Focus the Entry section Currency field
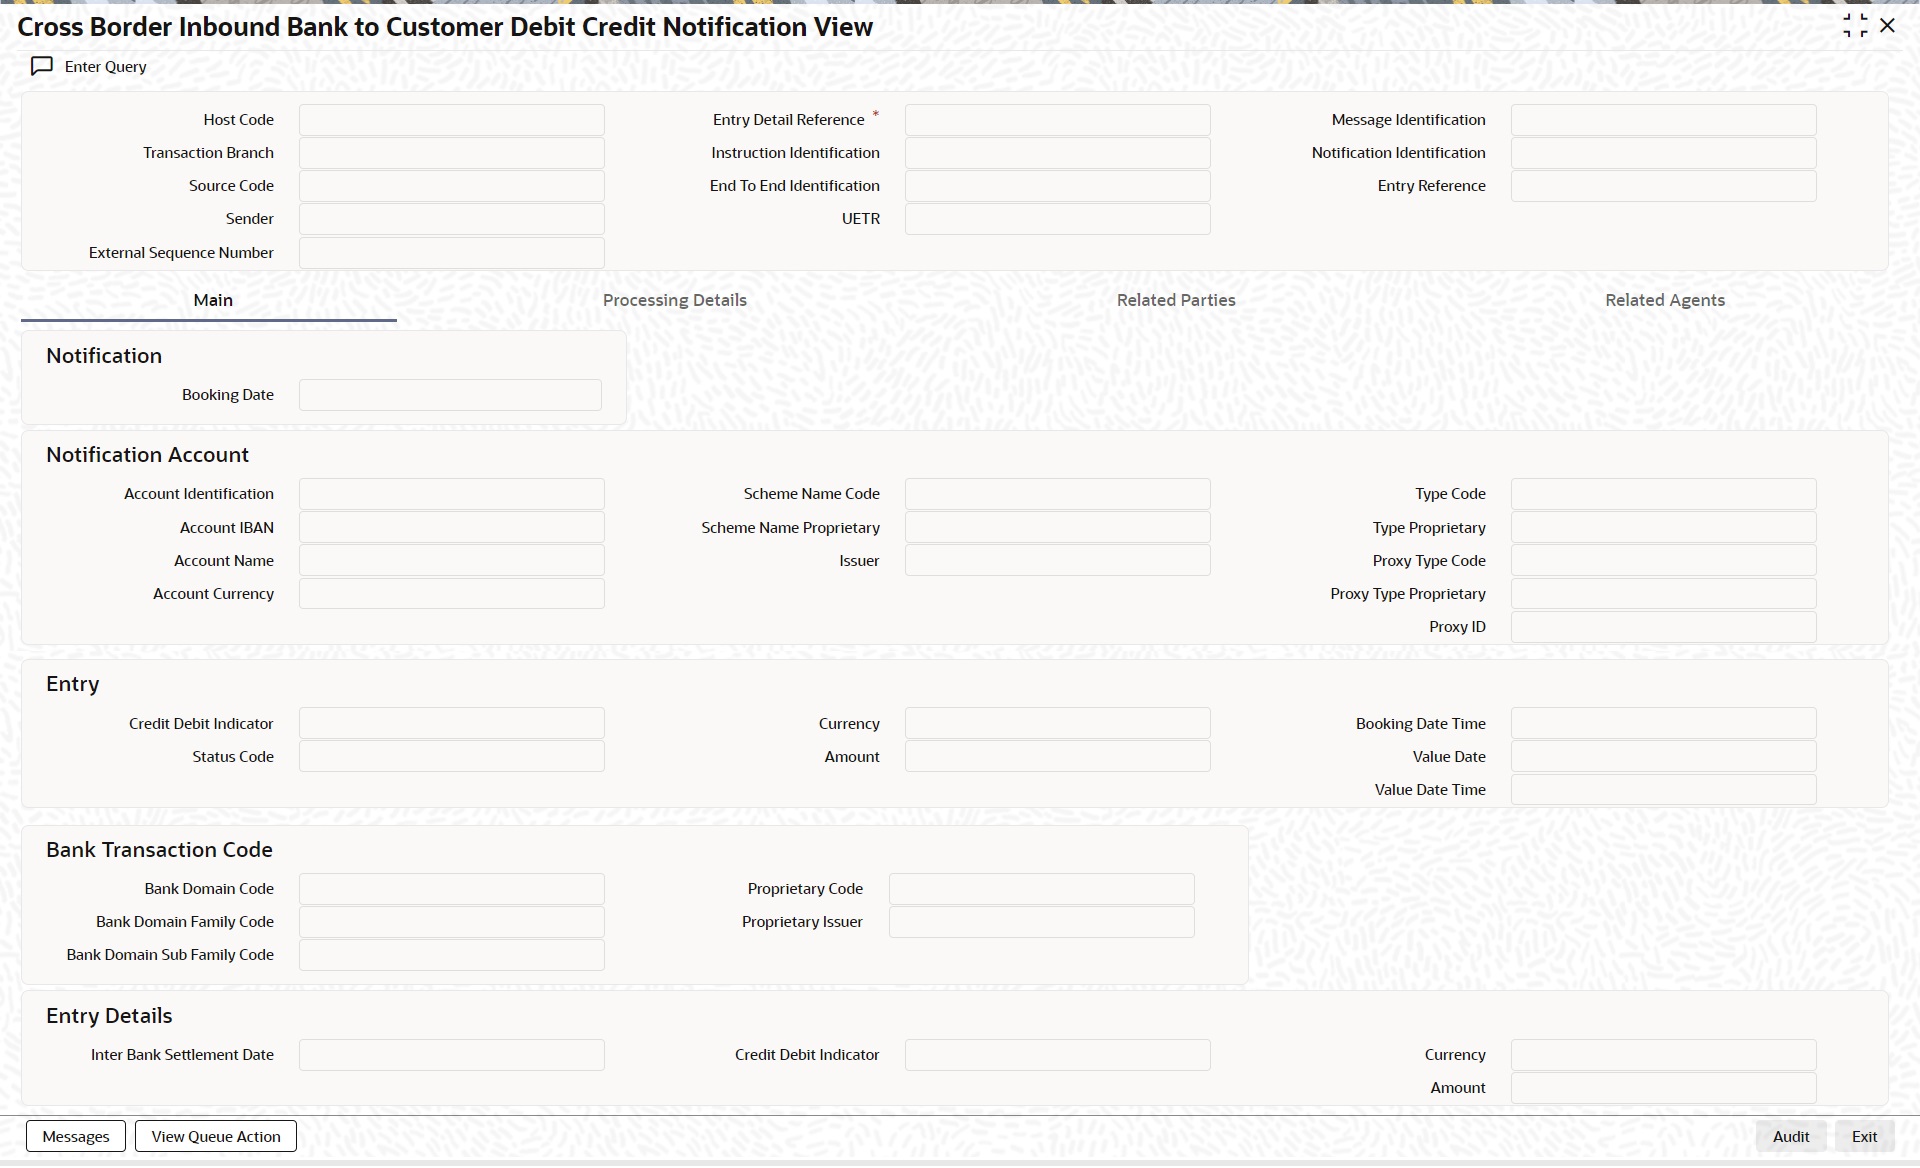 point(1058,724)
